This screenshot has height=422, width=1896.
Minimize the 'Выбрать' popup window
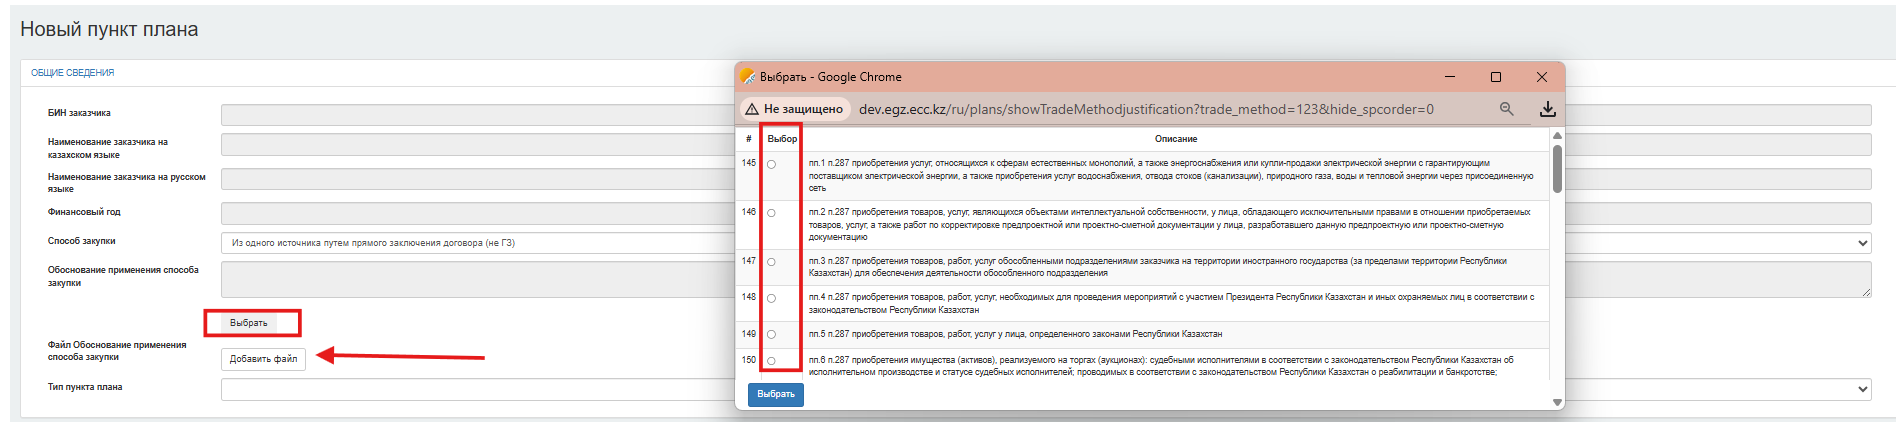tap(1450, 77)
